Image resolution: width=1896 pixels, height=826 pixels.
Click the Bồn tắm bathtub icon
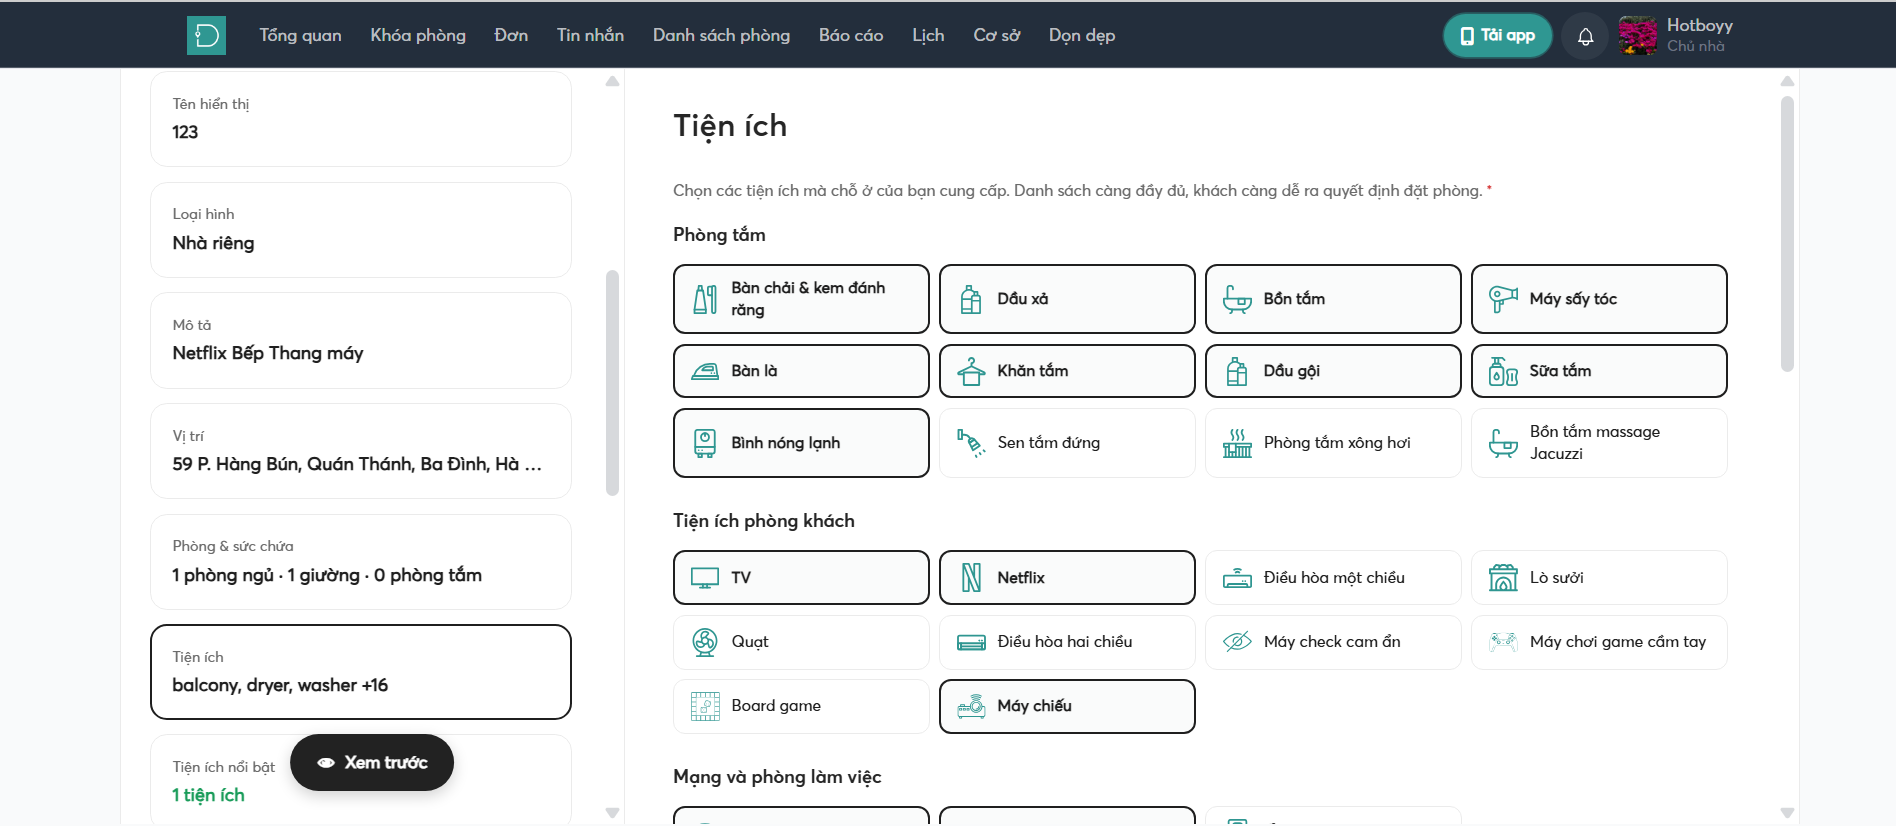1237,299
